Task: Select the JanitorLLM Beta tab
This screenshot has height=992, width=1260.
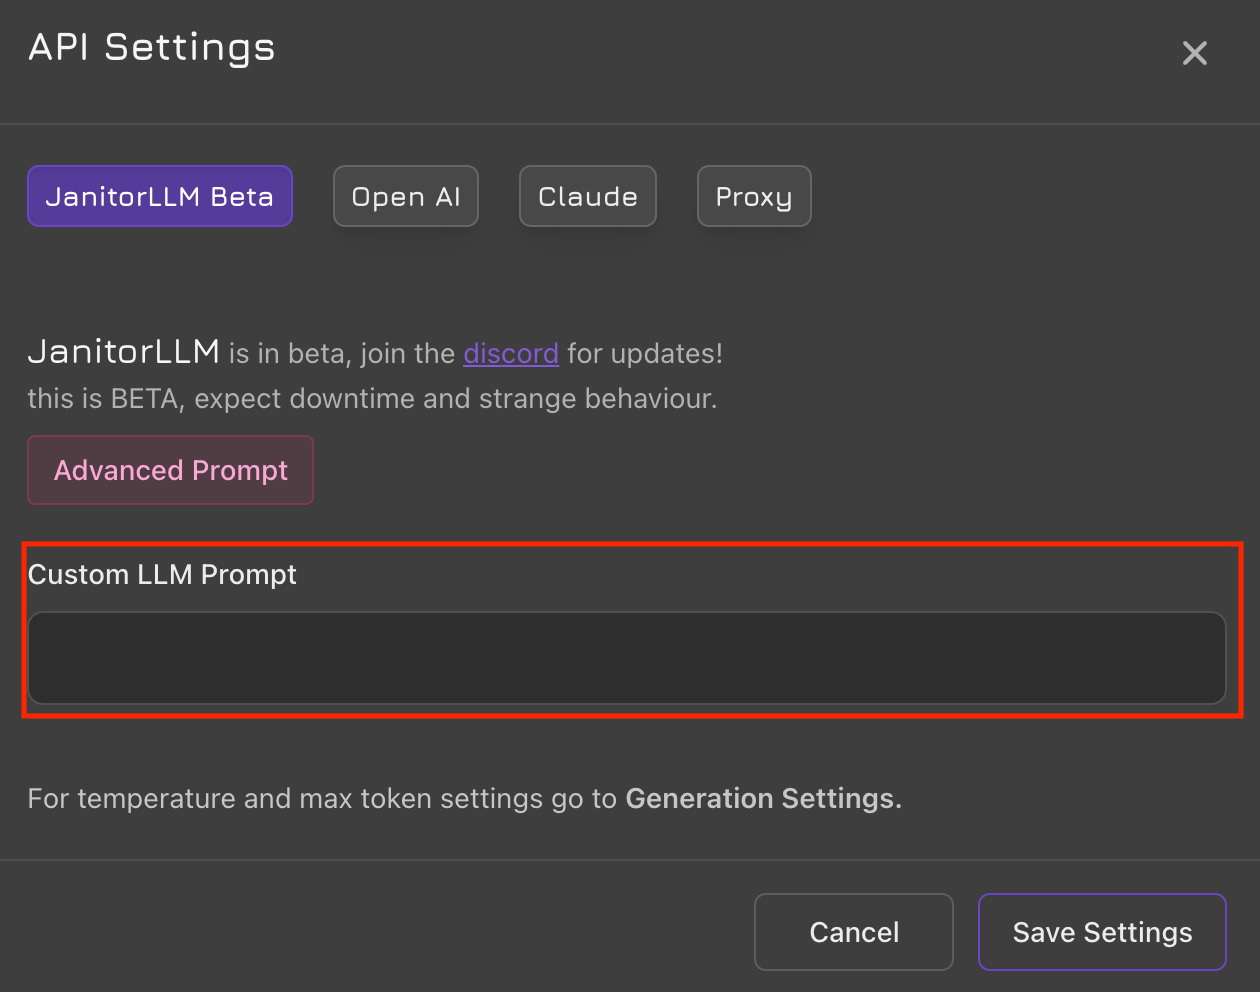Action: [160, 196]
